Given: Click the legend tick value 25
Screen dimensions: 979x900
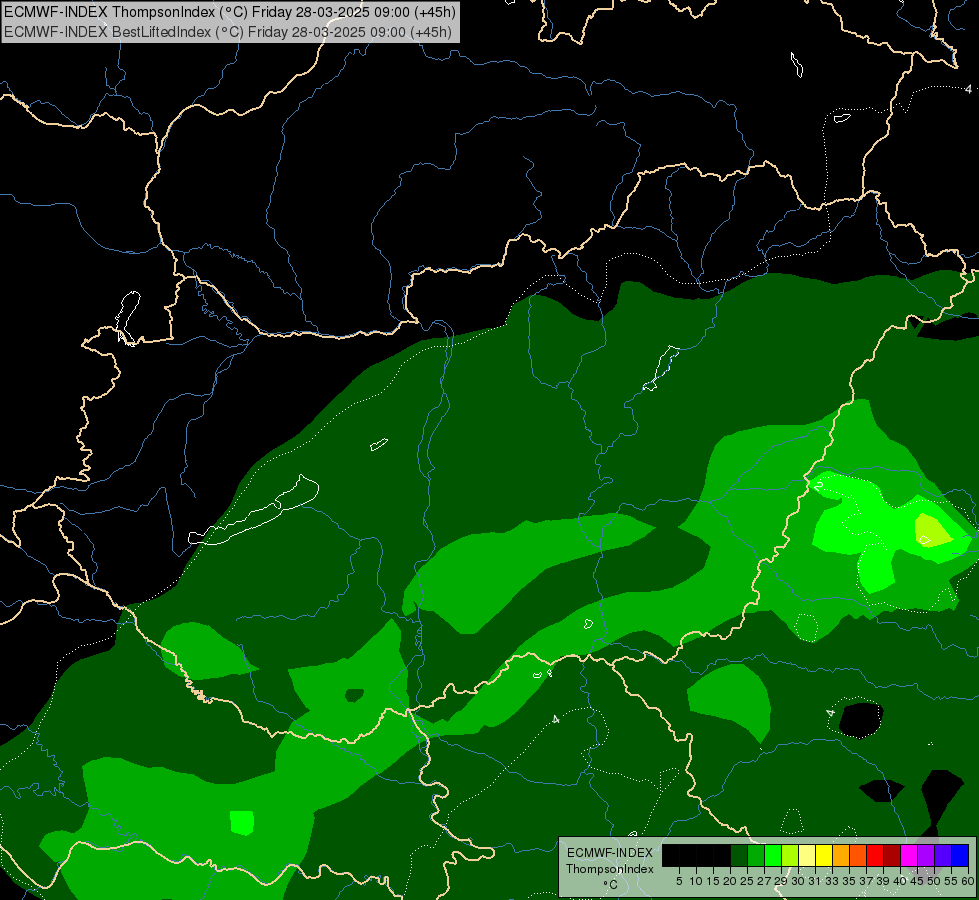Looking at the screenshot, I should tap(747, 881).
